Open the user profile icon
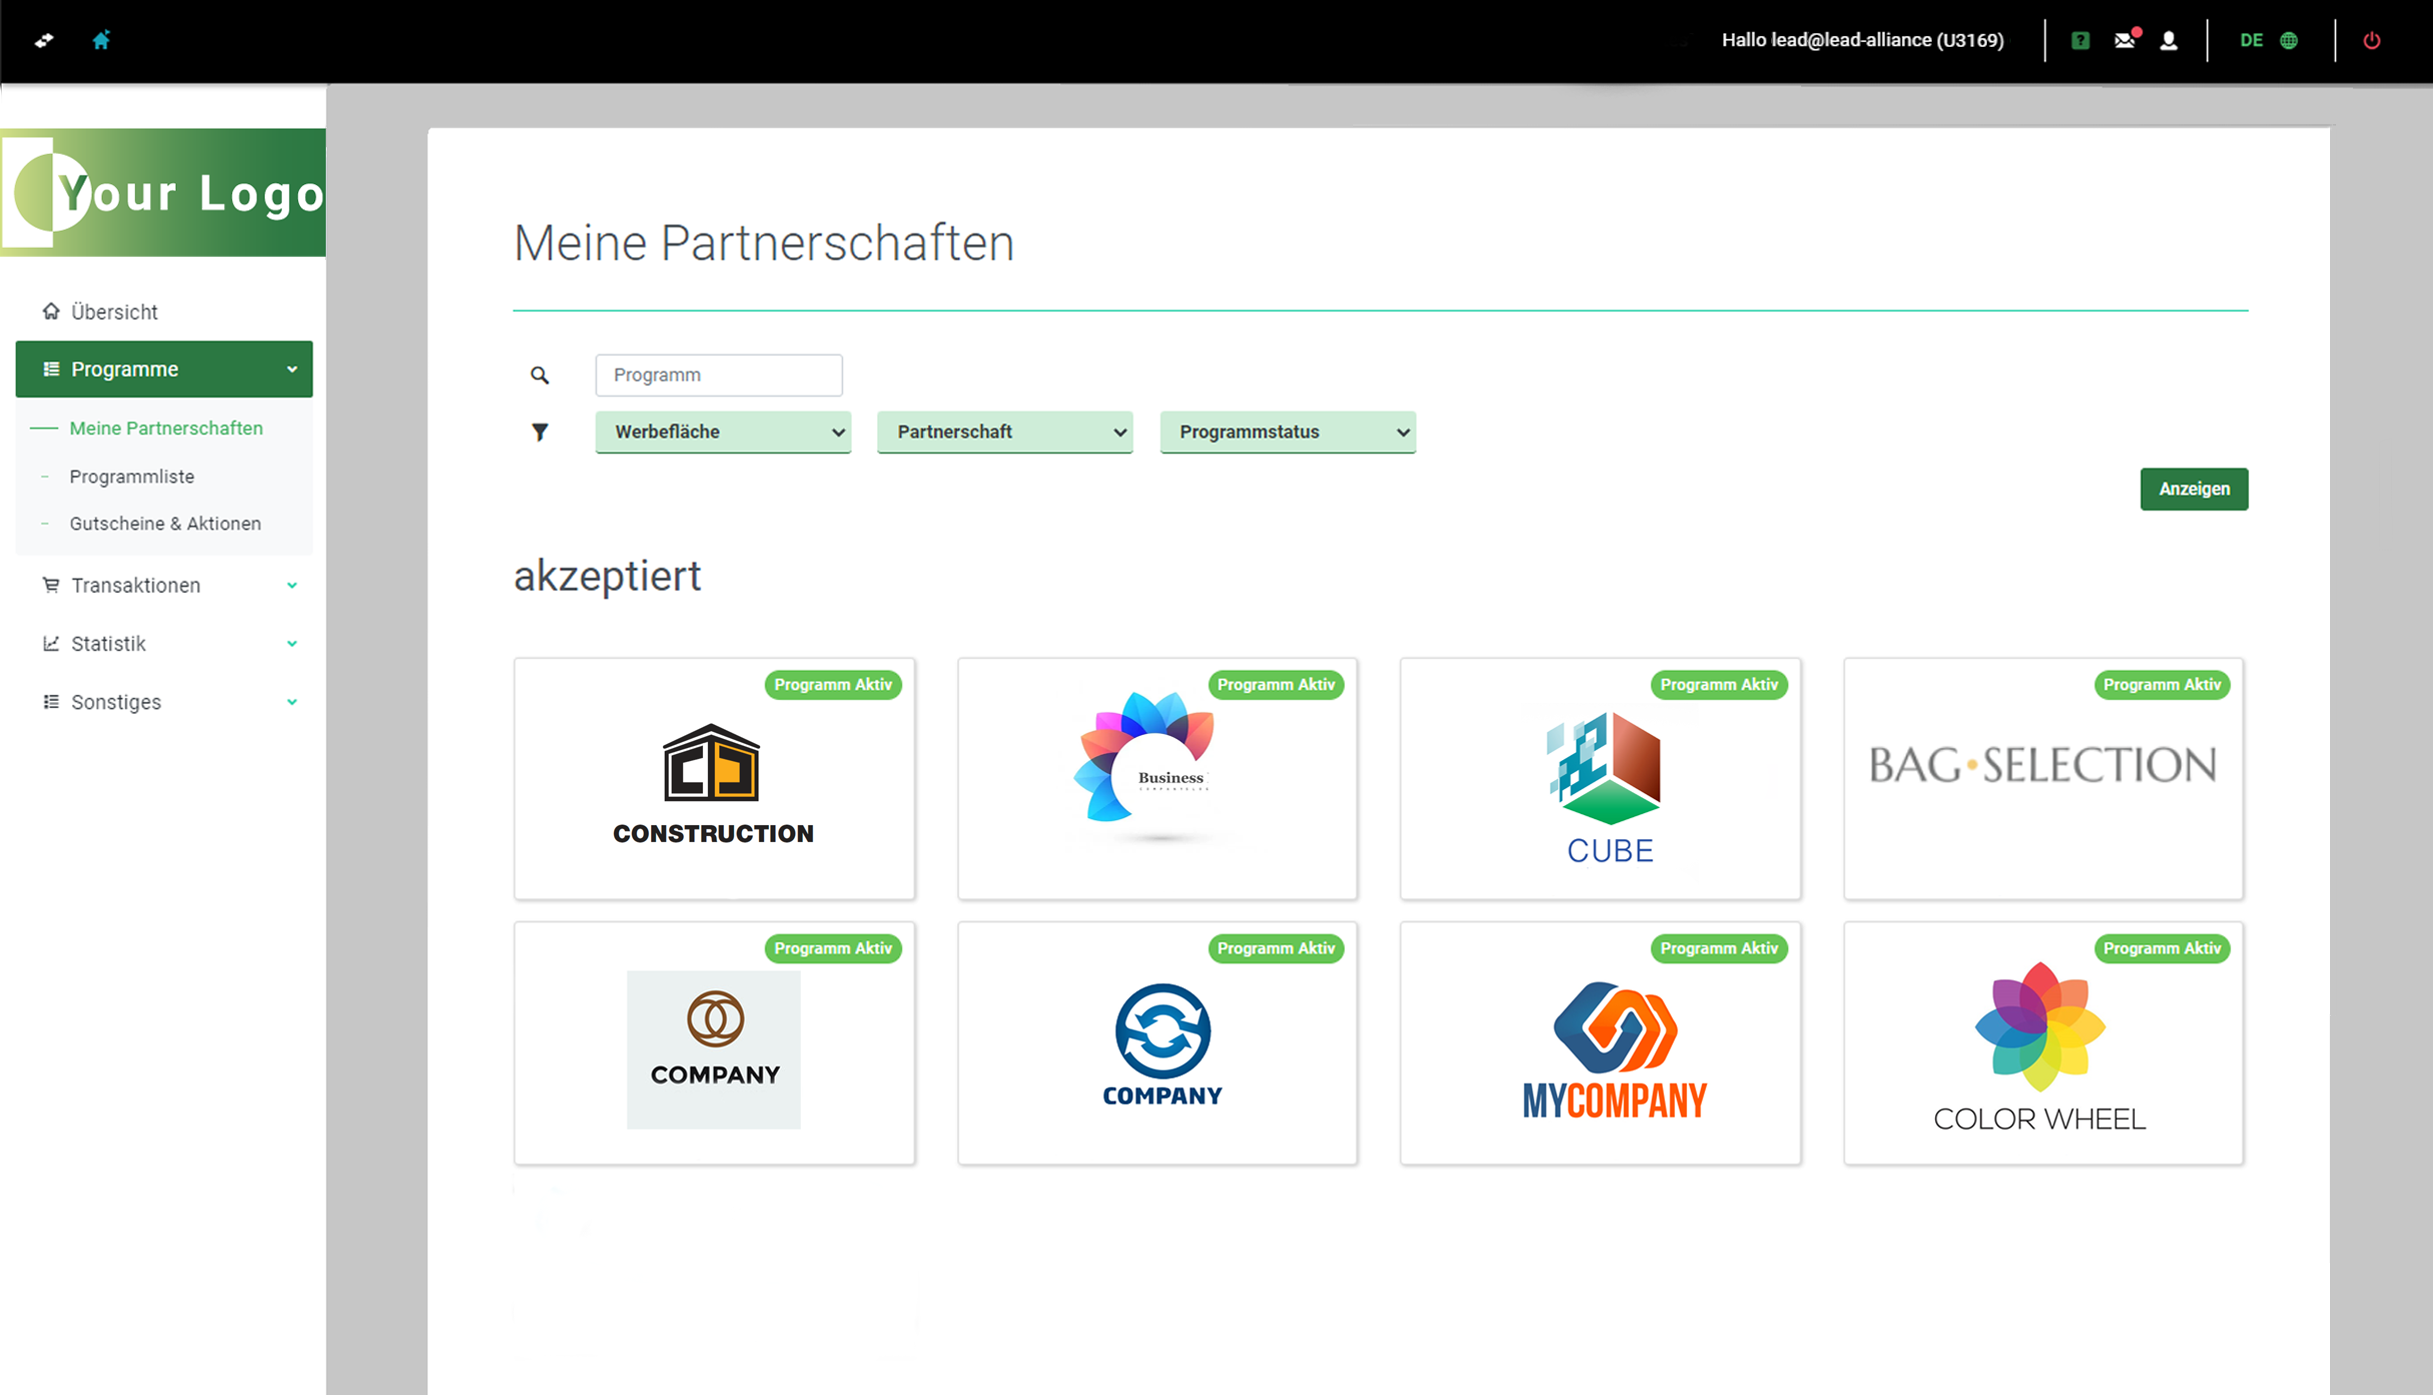Screen dimensions: 2433x1395 tap(2169, 40)
